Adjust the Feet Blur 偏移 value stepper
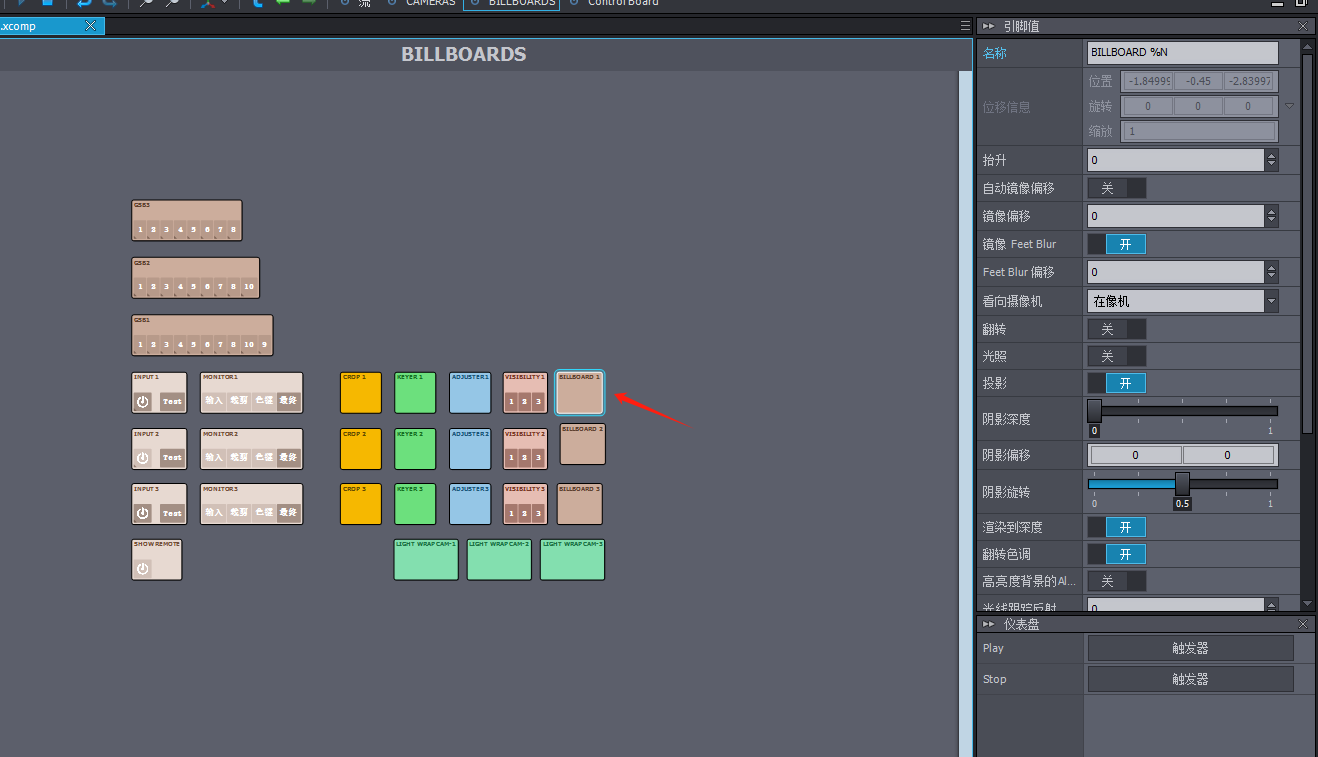This screenshot has height=757, width=1318. click(1271, 272)
